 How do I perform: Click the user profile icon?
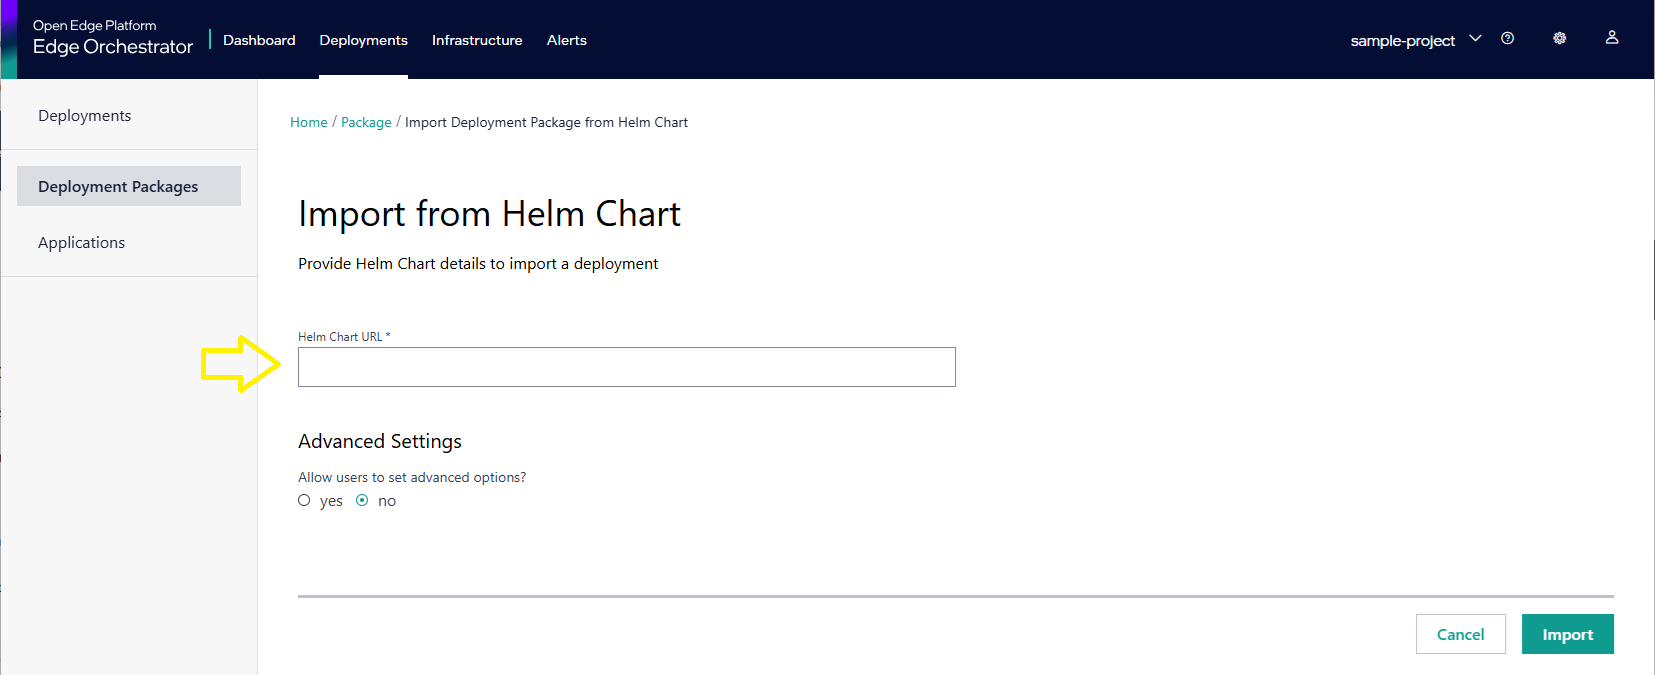1612,38
